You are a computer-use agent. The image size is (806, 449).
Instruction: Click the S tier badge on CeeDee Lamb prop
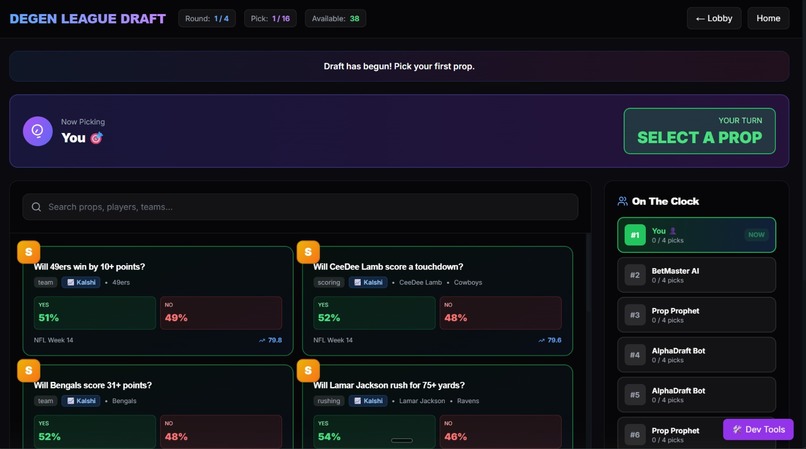[308, 252]
